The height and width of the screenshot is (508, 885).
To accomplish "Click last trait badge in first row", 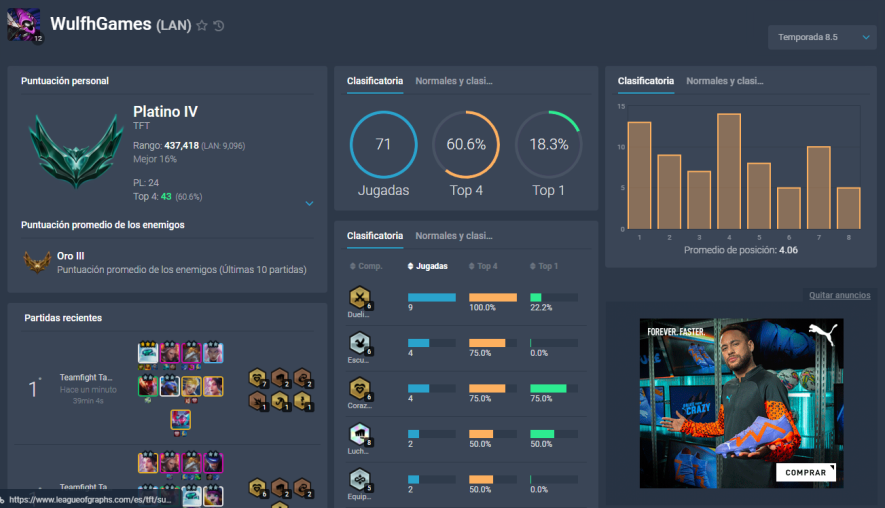I will 303,378.
